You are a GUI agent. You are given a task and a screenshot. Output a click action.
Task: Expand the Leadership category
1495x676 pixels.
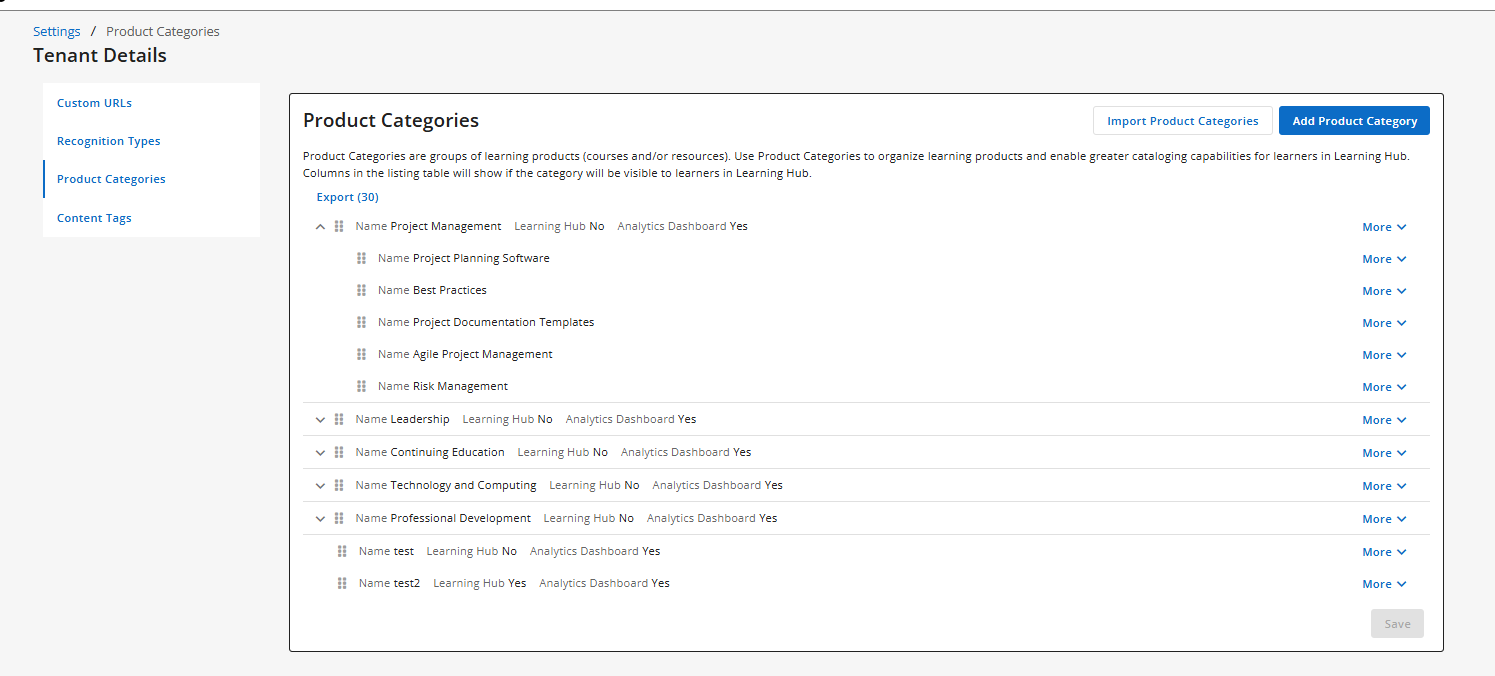click(x=320, y=420)
